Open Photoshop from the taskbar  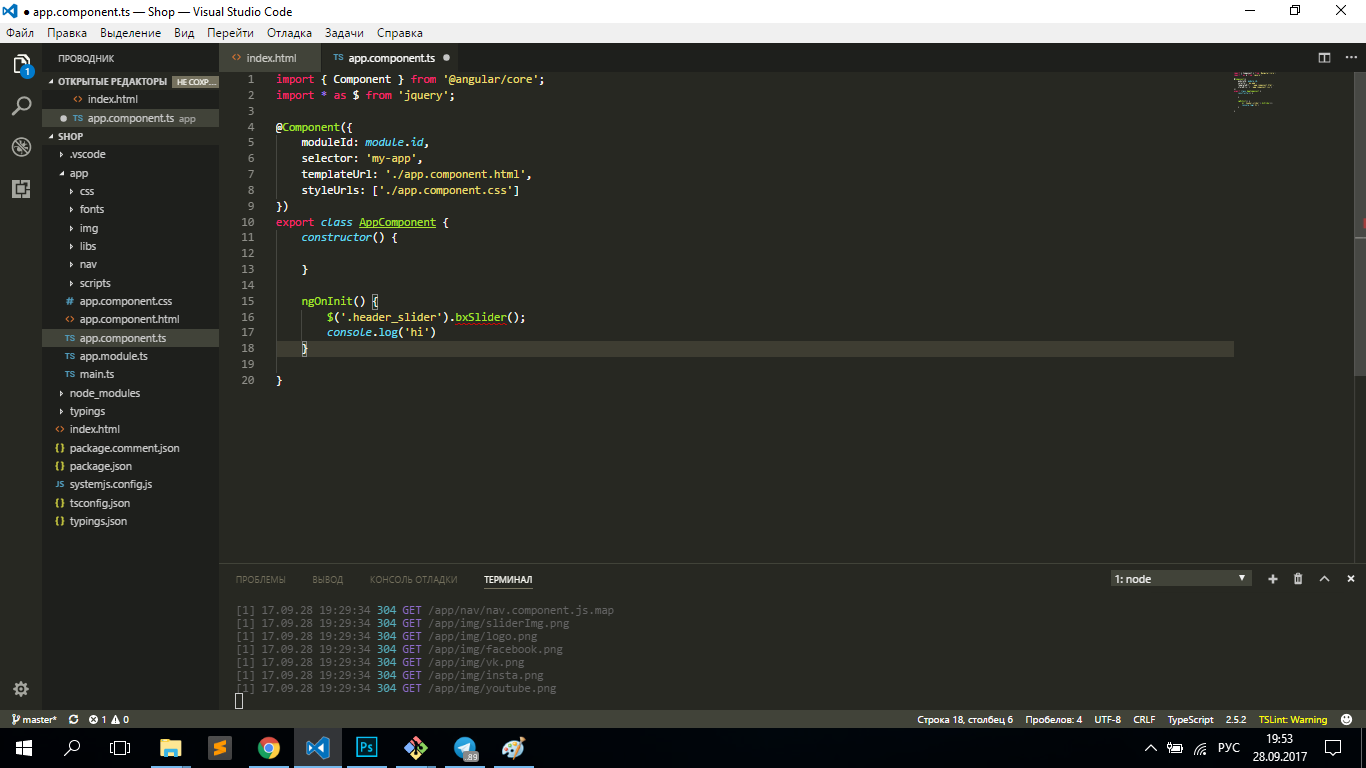(367, 748)
